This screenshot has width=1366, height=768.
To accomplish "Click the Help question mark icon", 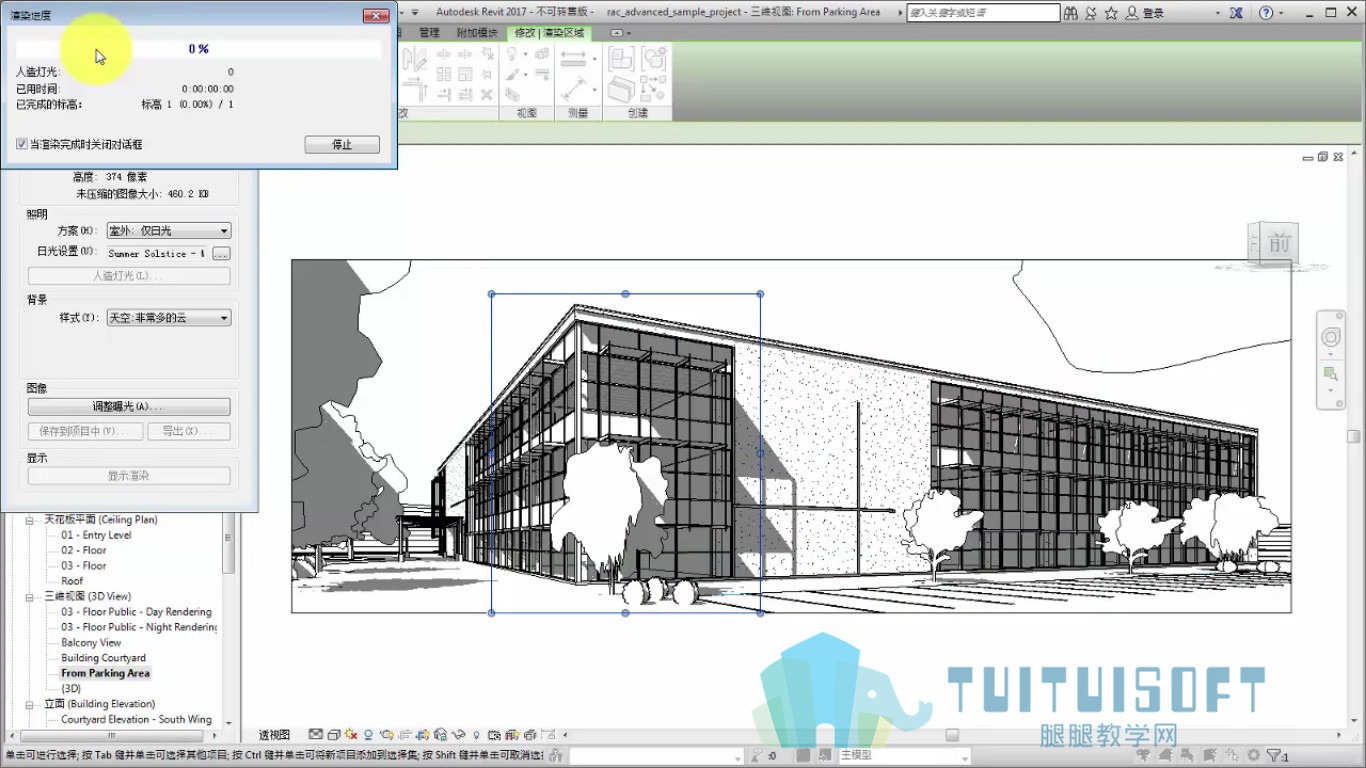I will click(1266, 13).
